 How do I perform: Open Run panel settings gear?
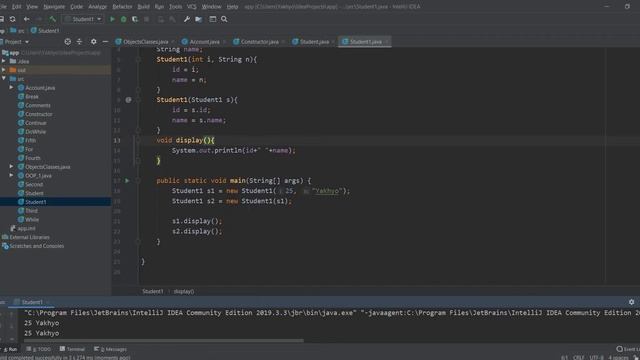point(631,302)
